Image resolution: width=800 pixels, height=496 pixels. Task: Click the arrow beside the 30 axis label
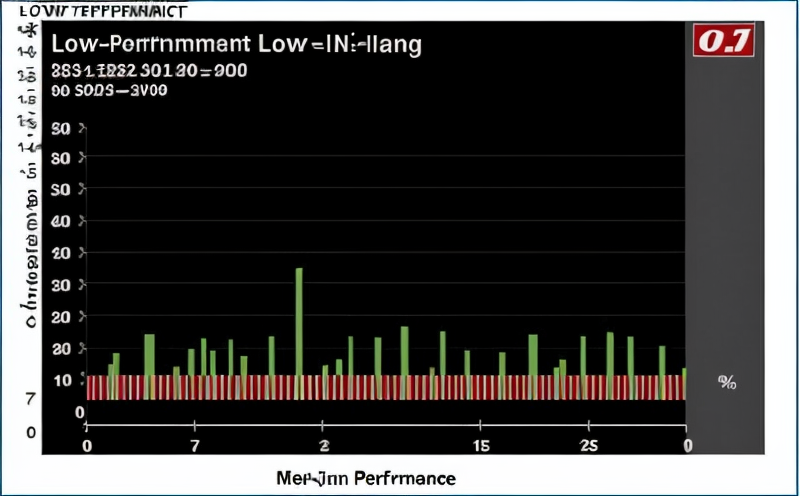[x=83, y=285]
